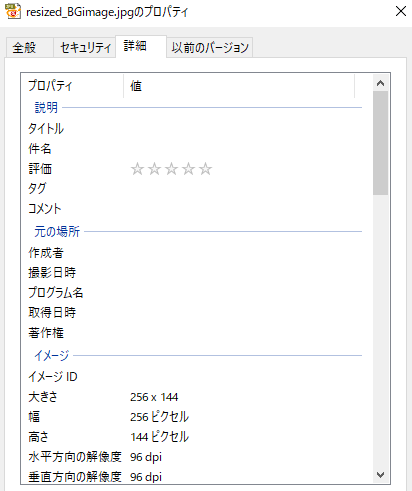This screenshot has width=412, height=491.
Task: Set rating to four stars
Action: coord(188,169)
